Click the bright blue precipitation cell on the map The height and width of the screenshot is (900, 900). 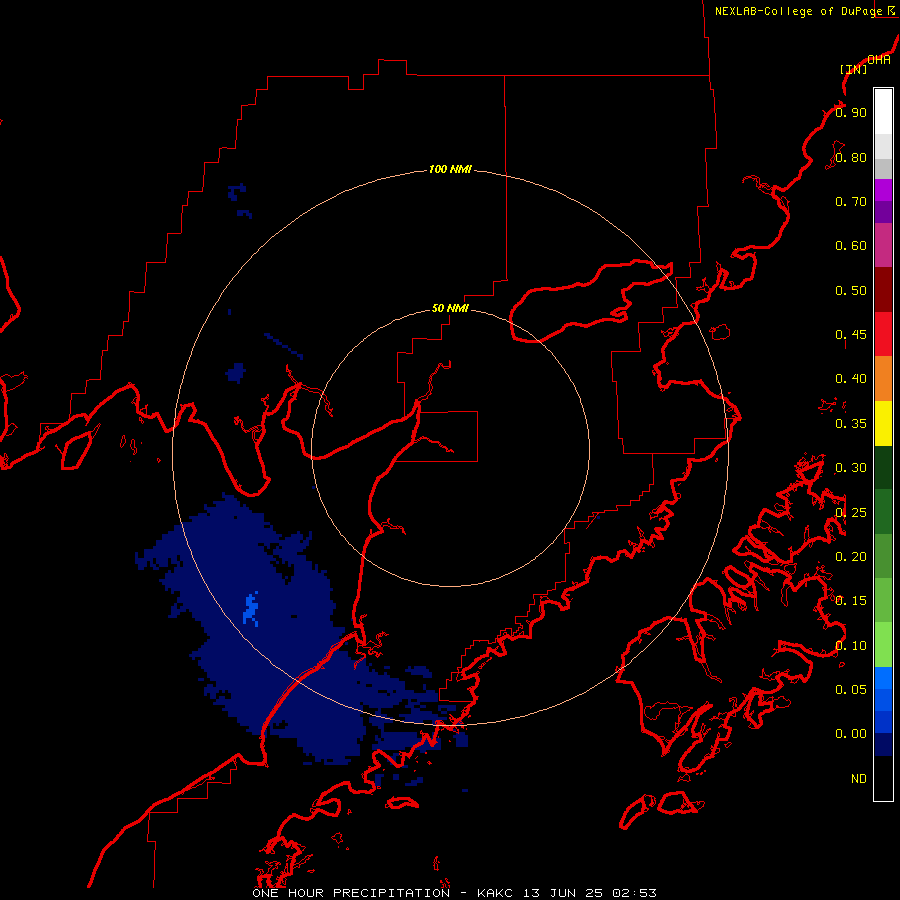click(x=251, y=610)
